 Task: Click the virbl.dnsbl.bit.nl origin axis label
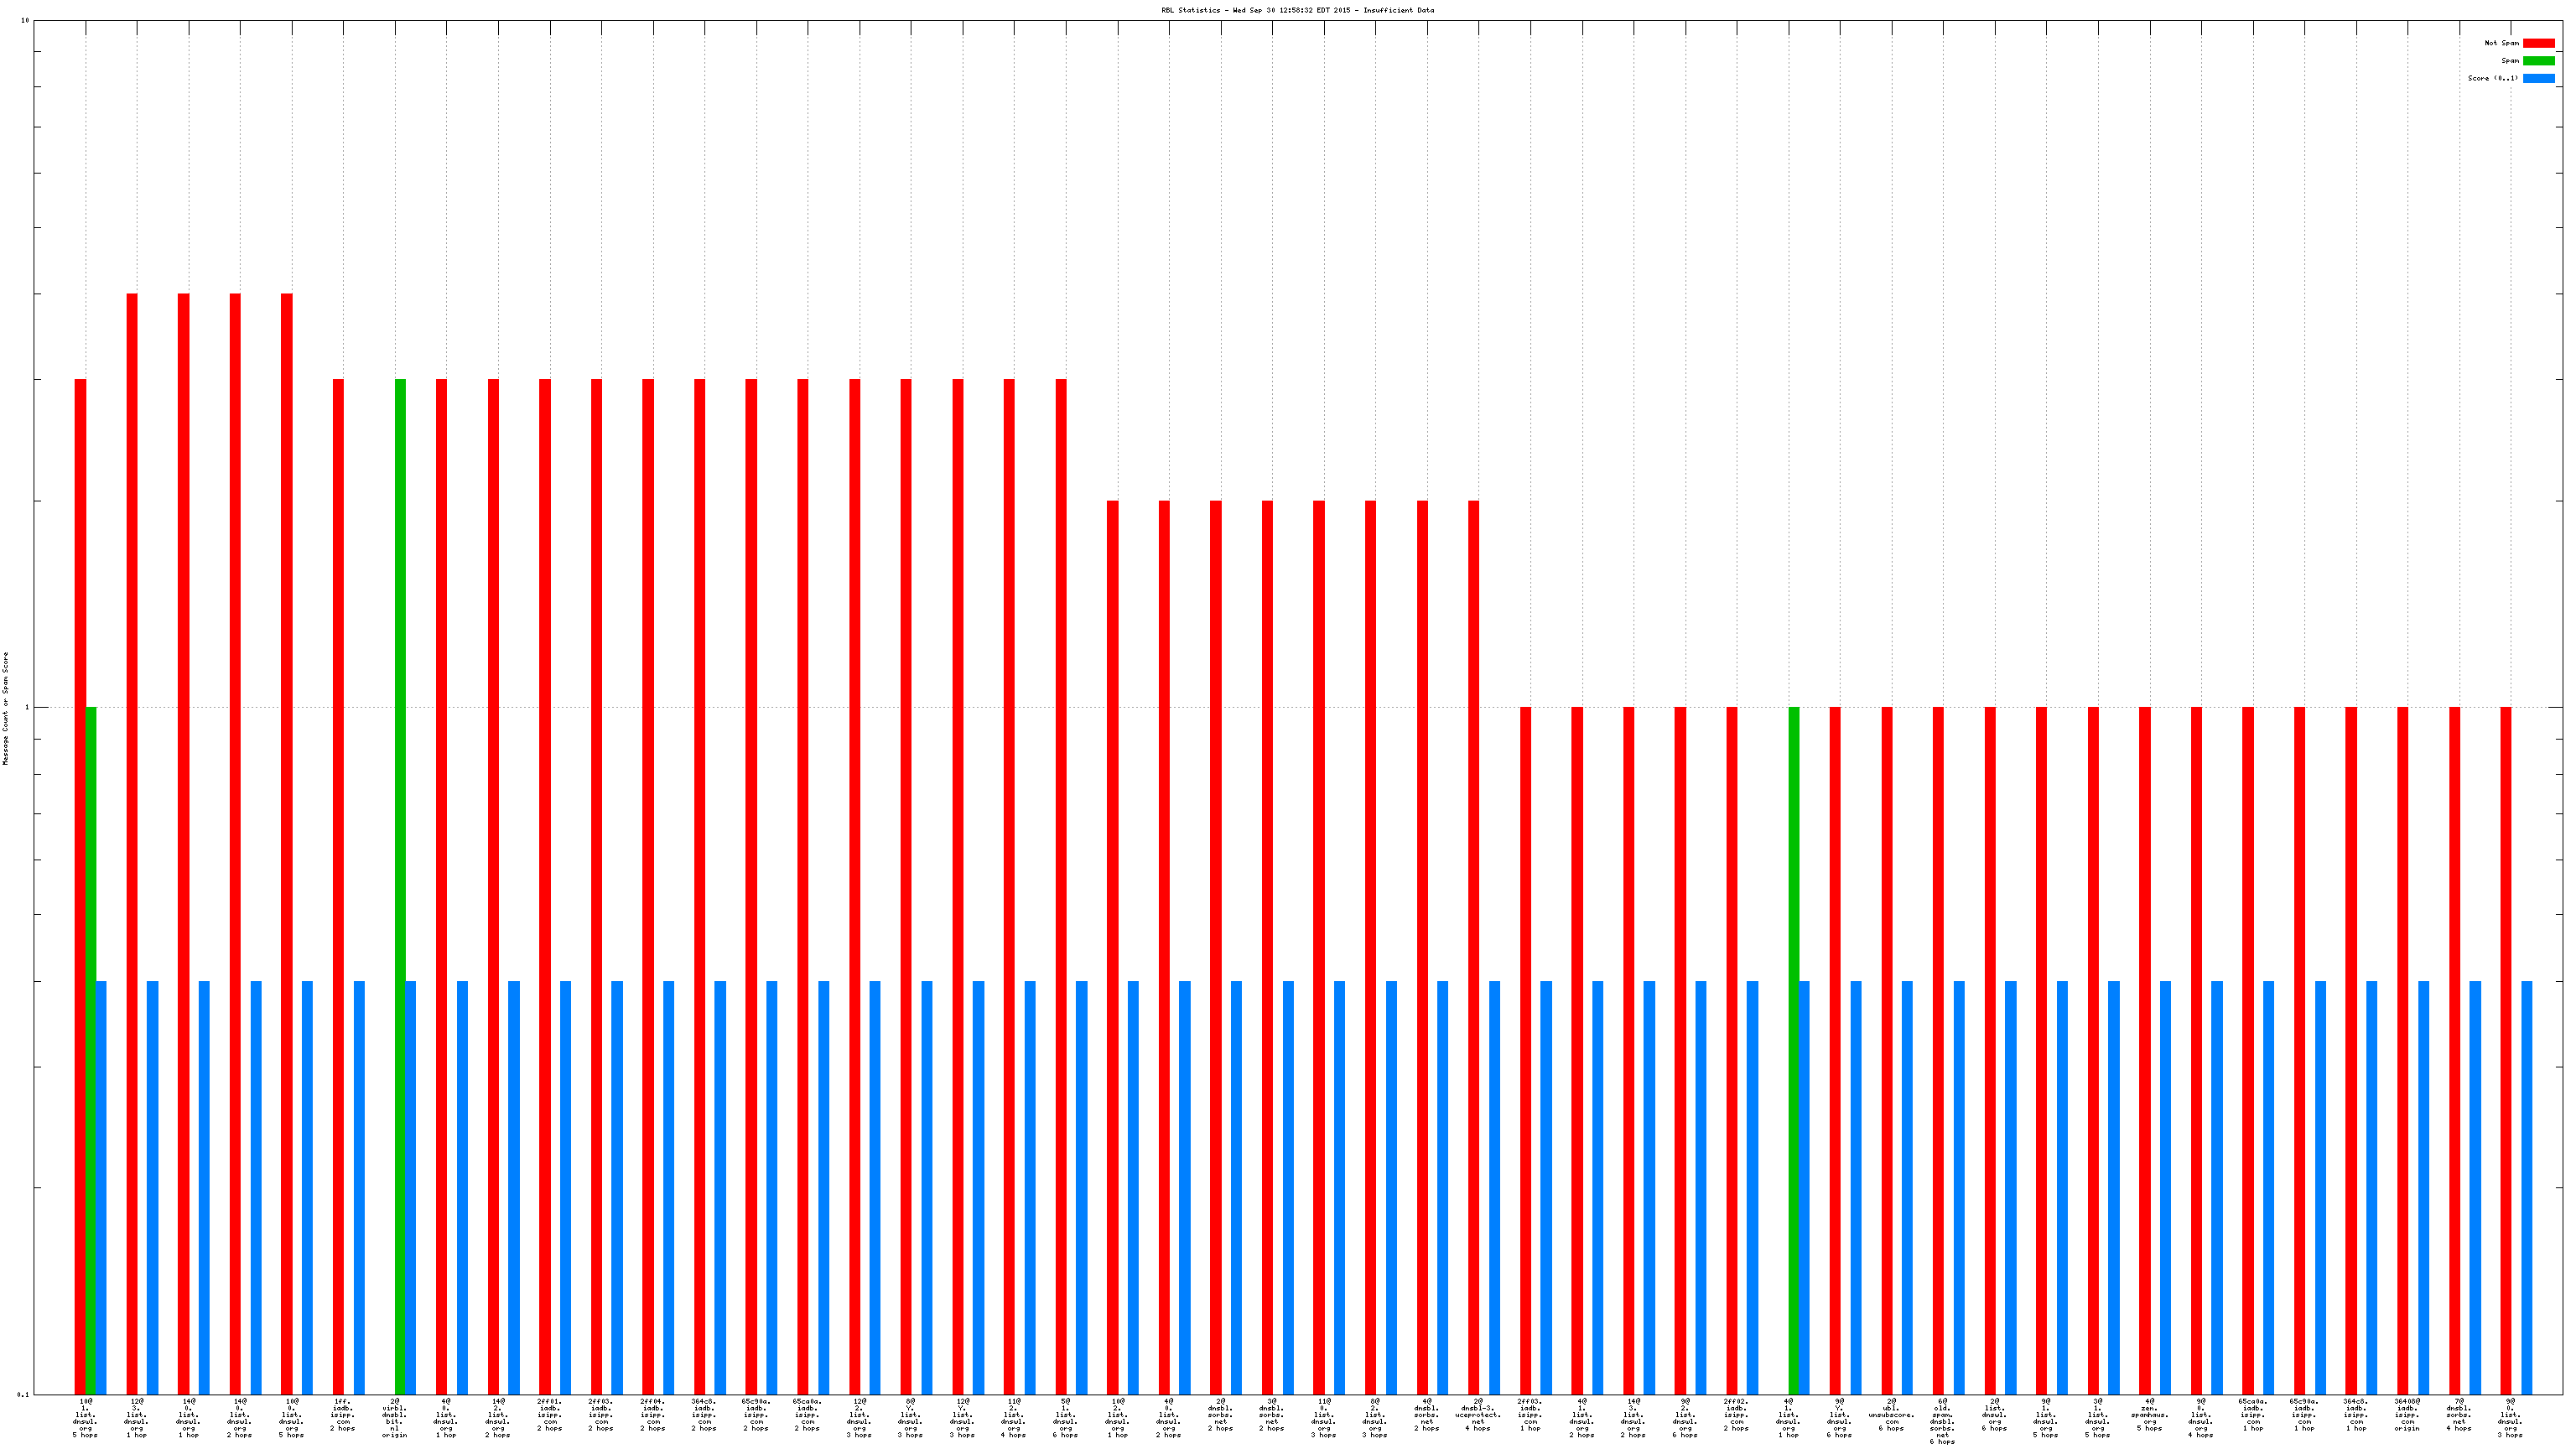394,1418
